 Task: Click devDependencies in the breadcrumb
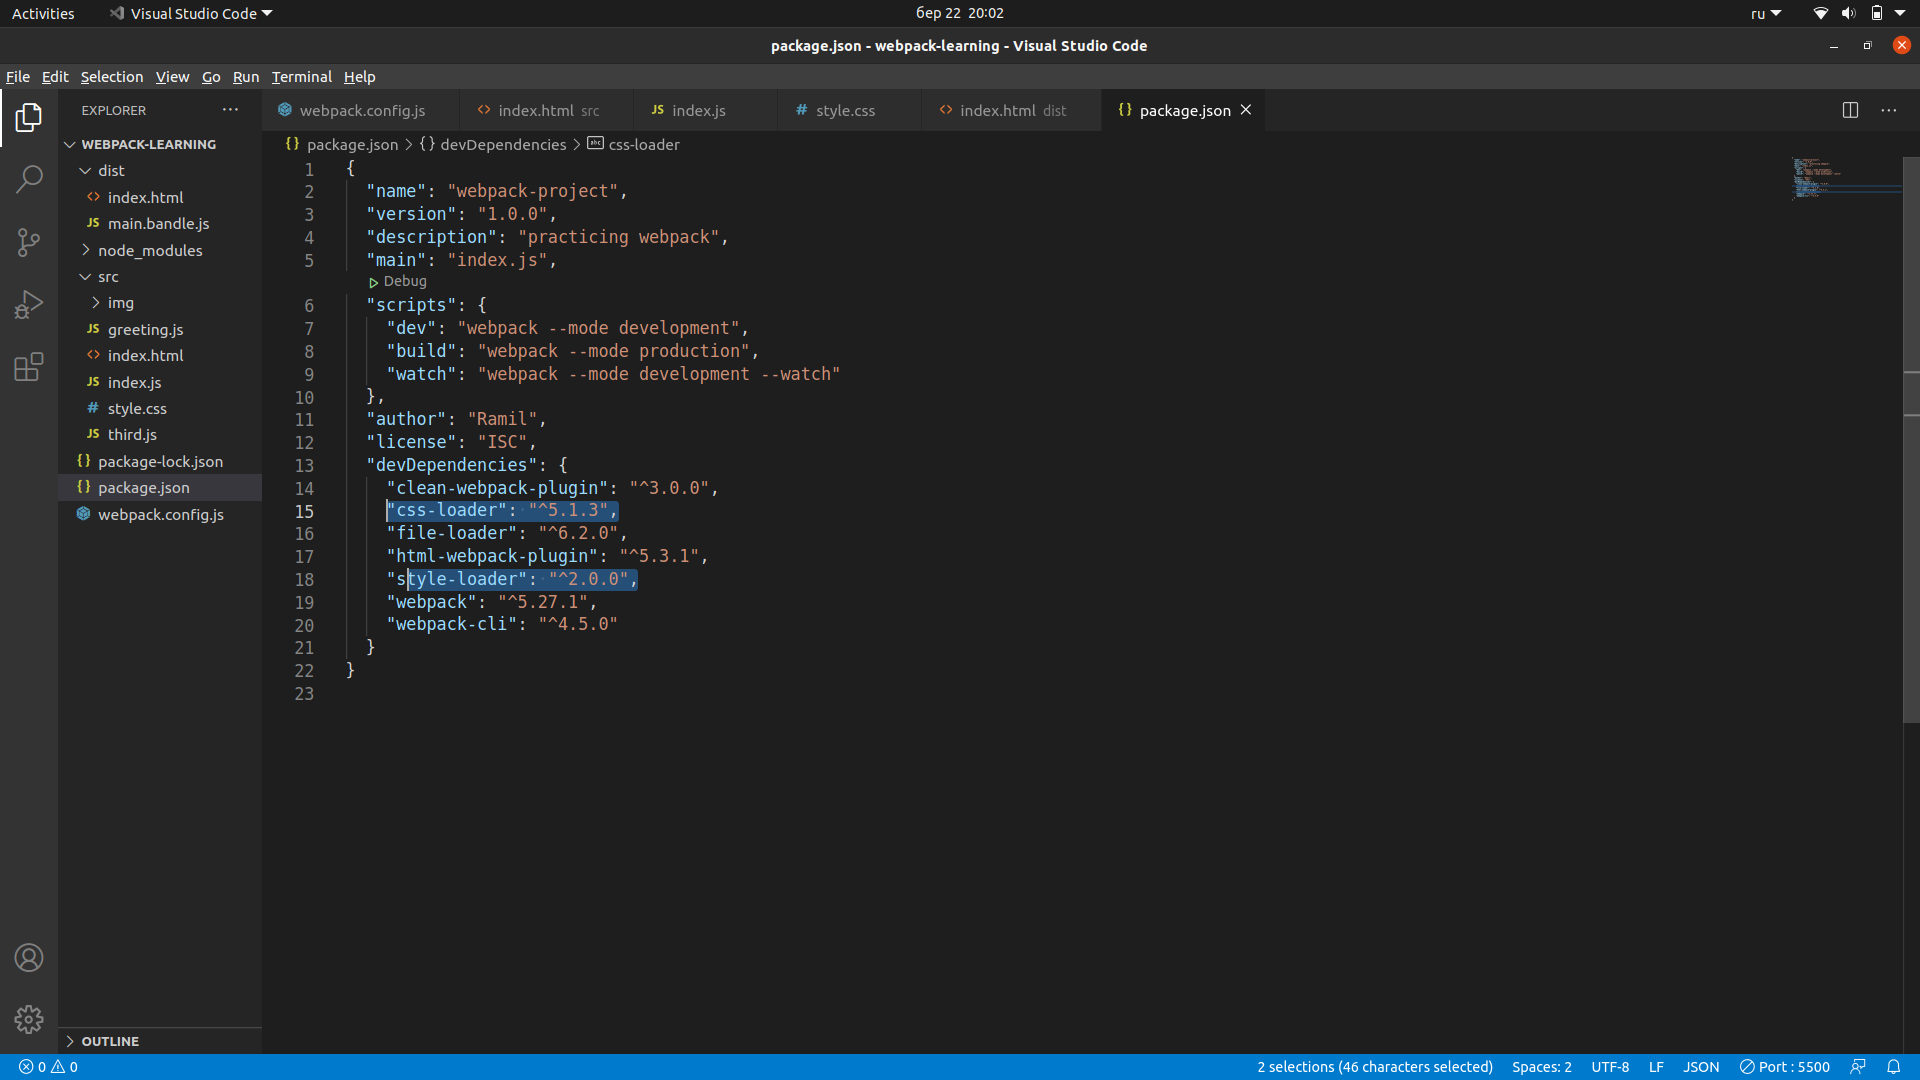tap(503, 145)
